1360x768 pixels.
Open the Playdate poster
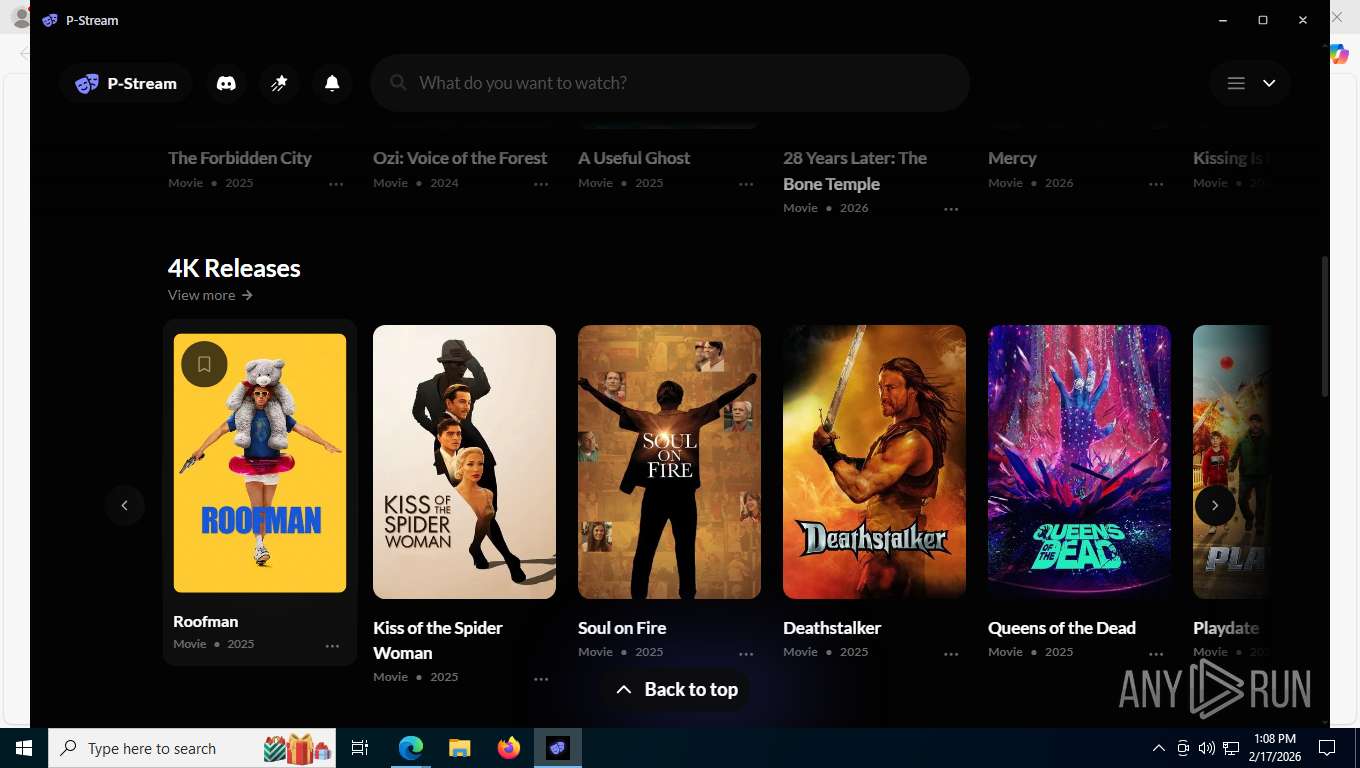pyautogui.click(x=1232, y=462)
